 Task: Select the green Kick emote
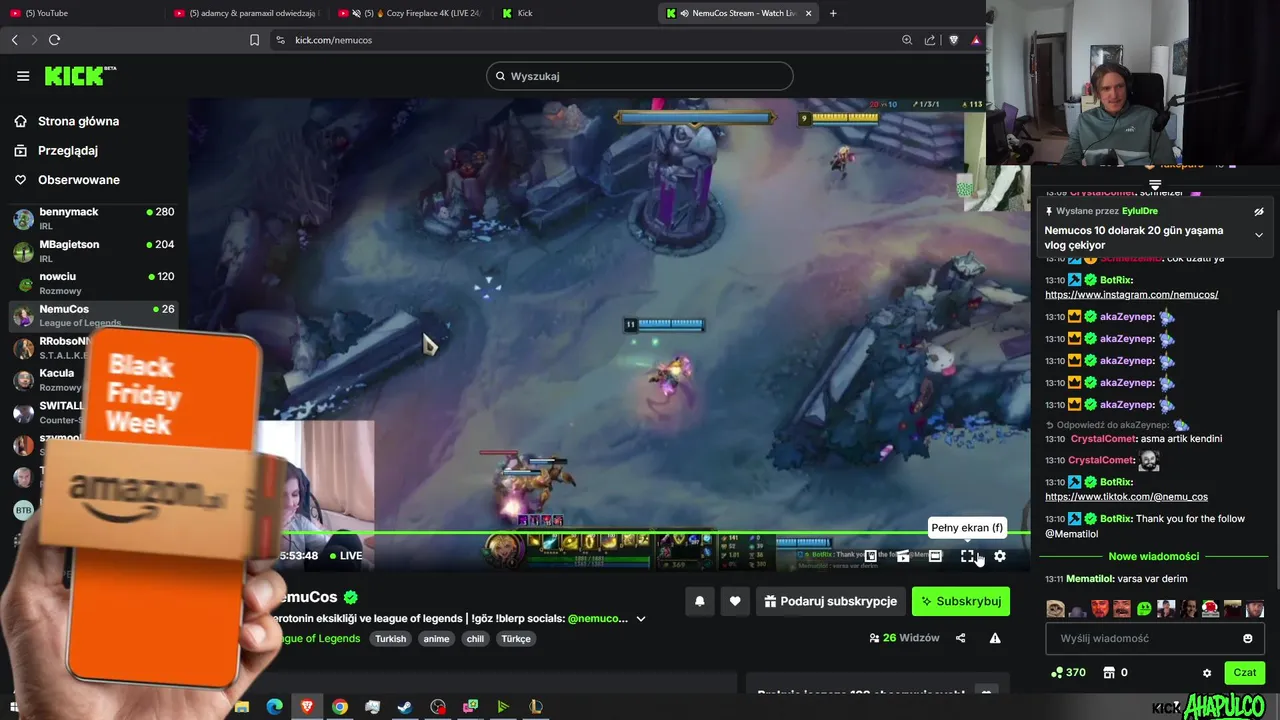(x=1143, y=609)
